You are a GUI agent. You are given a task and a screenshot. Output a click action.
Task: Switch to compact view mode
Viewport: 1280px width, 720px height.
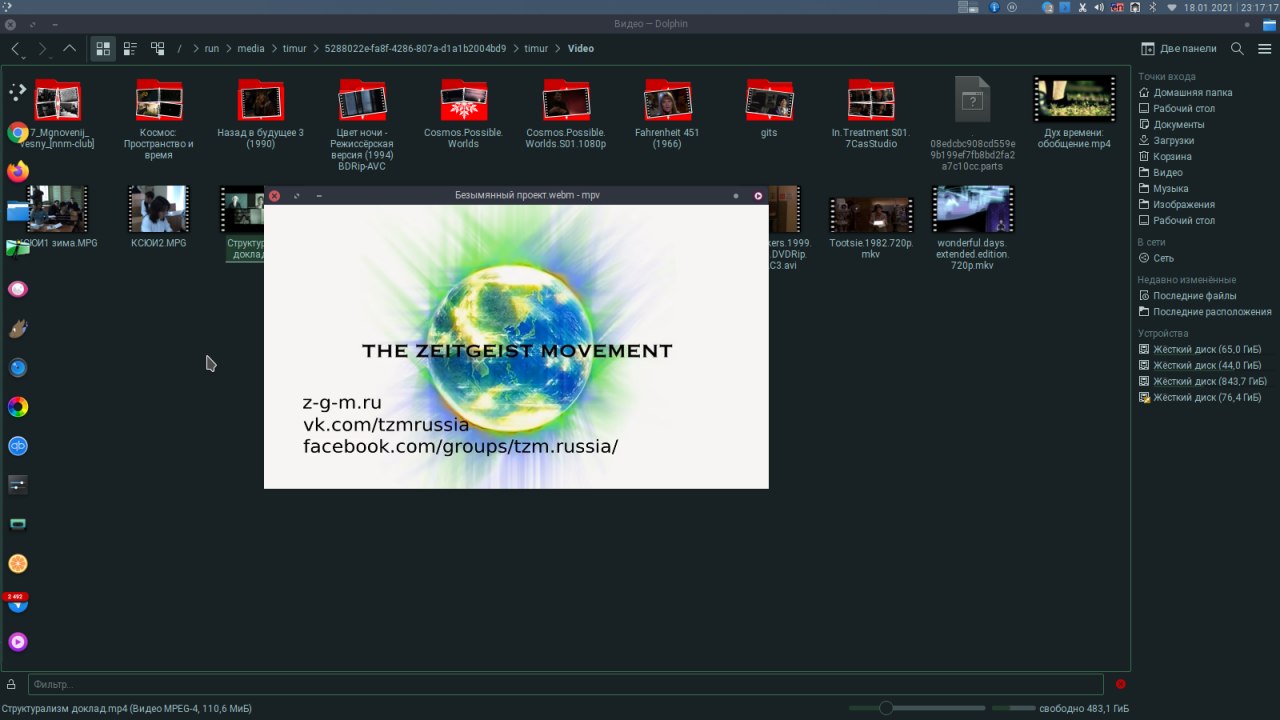click(x=130, y=48)
